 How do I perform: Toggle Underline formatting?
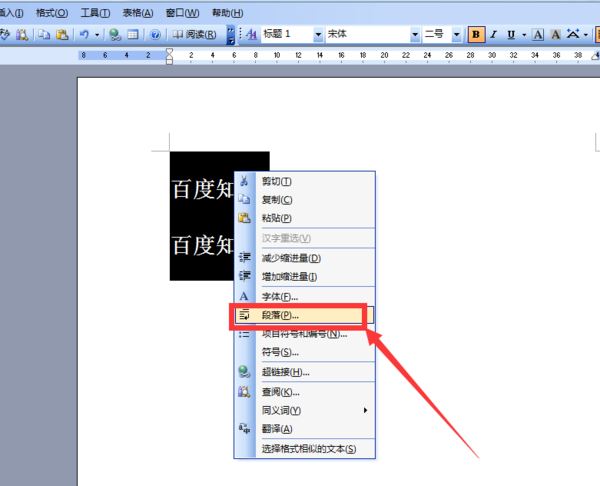(511, 35)
